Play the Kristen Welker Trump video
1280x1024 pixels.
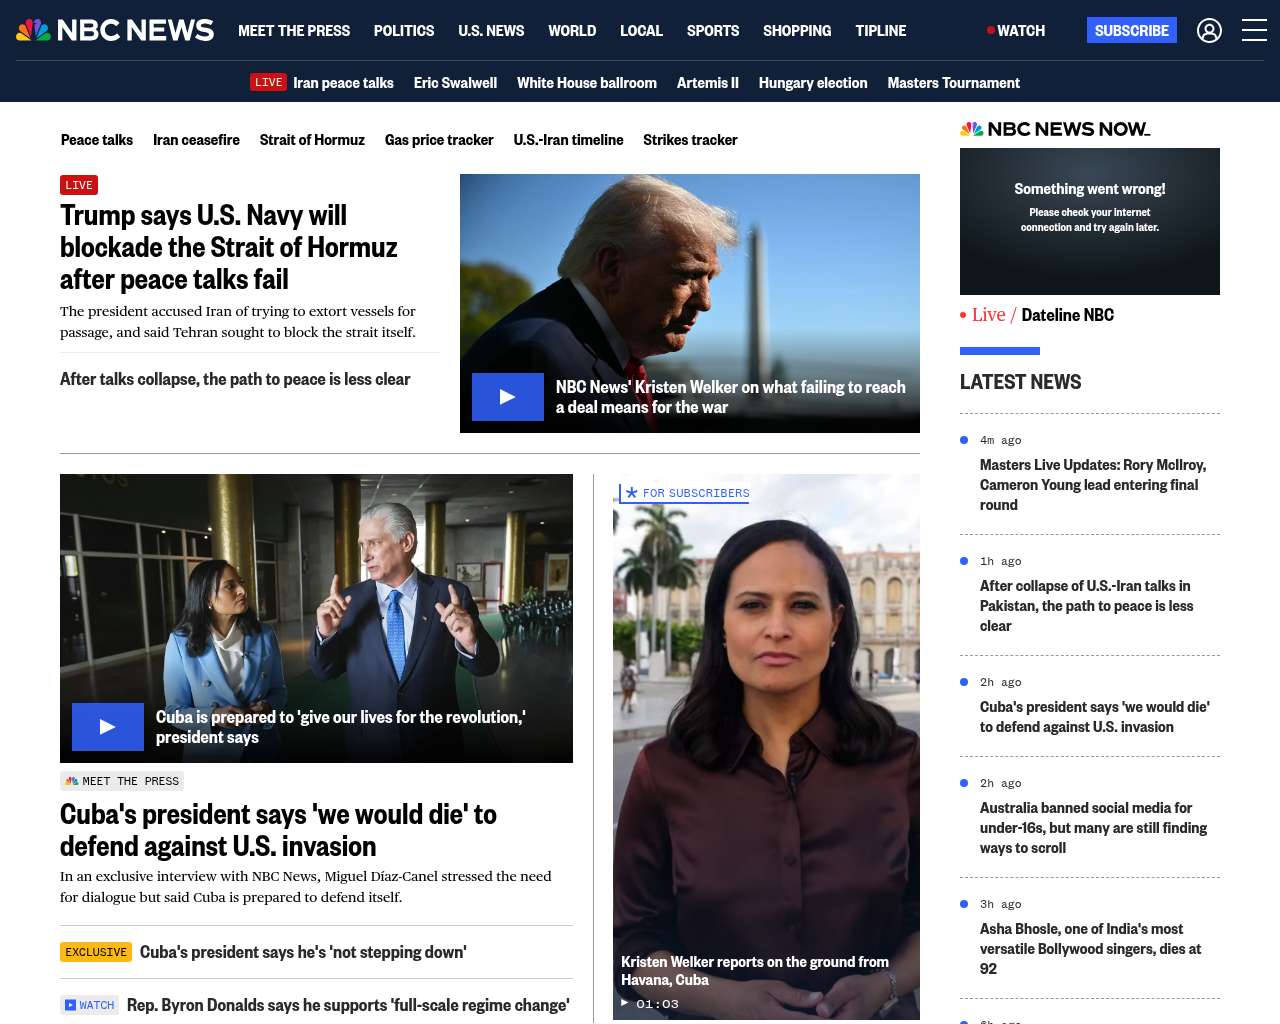[508, 397]
